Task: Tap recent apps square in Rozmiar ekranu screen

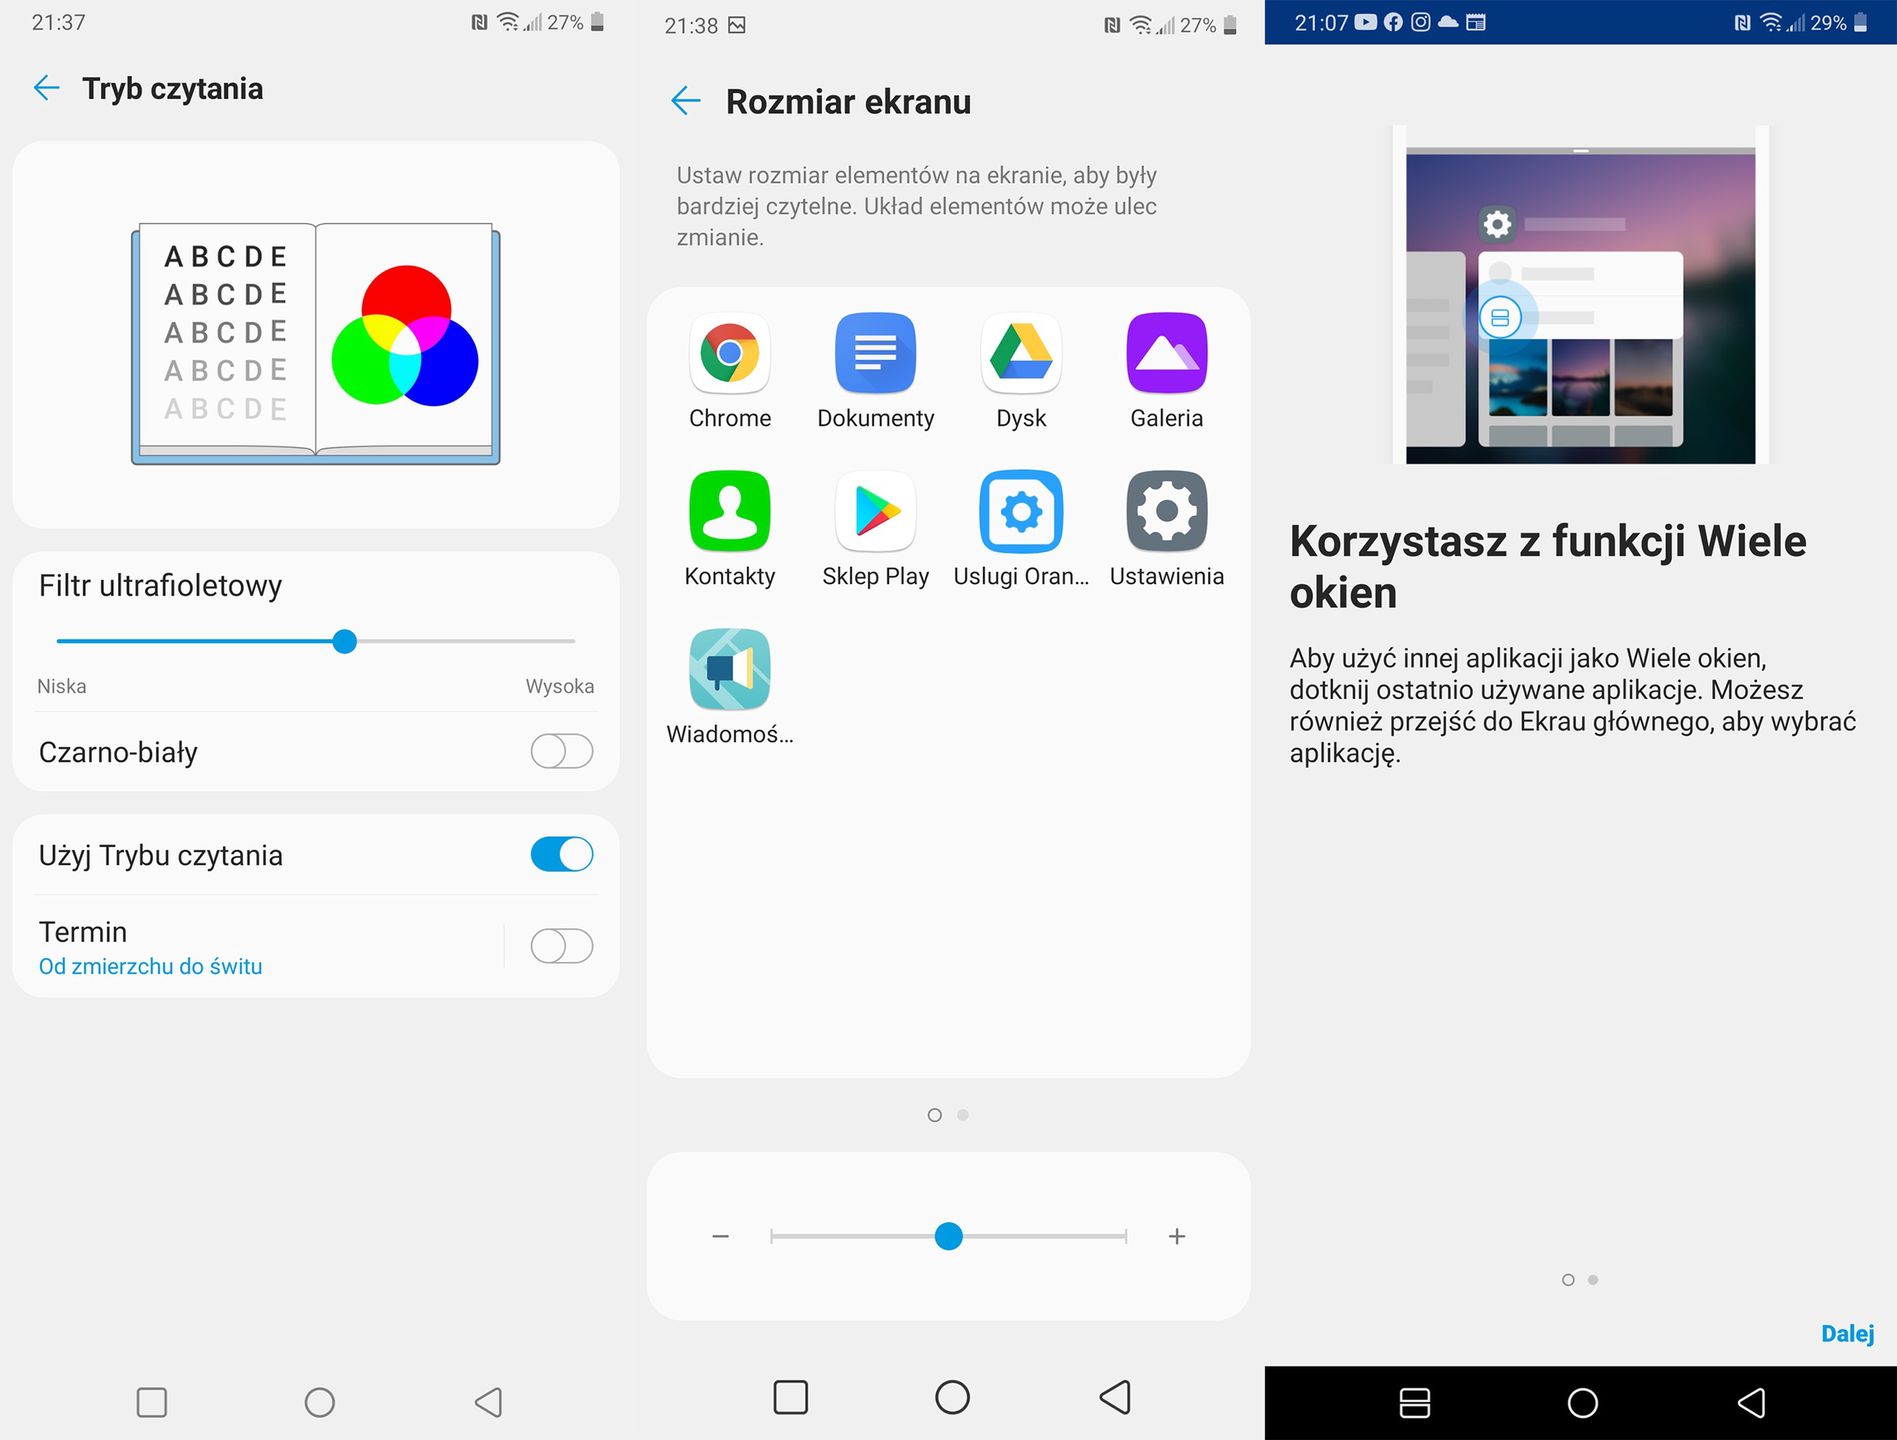Action: point(791,1397)
